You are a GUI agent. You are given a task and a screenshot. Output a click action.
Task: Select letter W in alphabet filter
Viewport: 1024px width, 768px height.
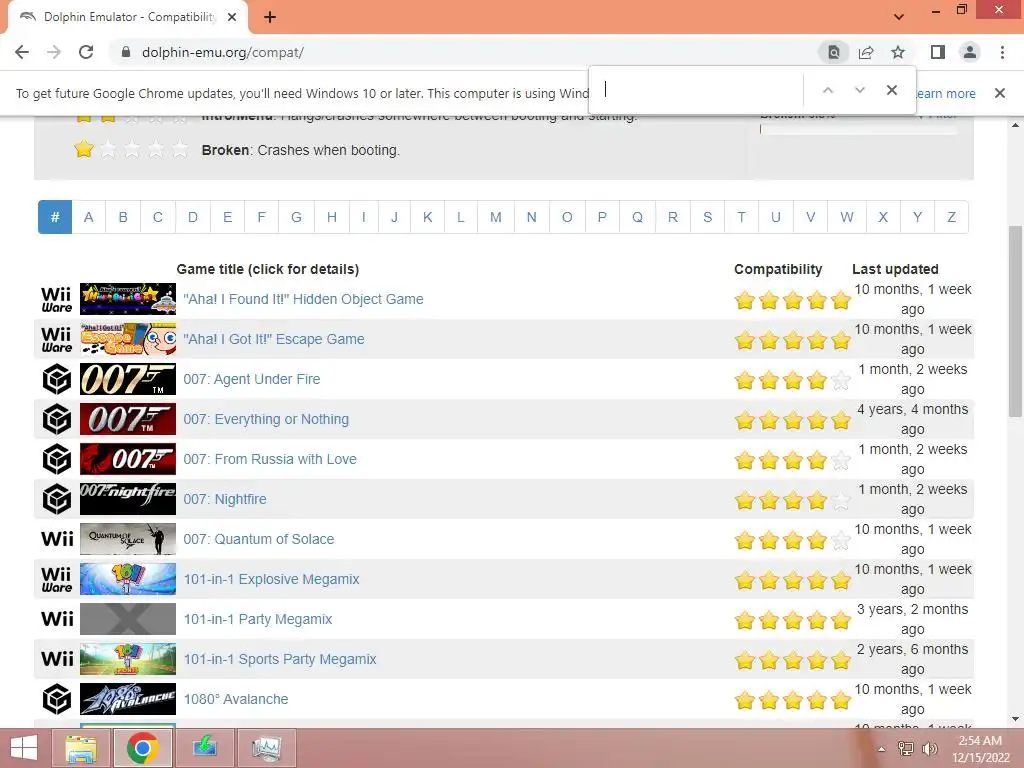click(x=847, y=217)
